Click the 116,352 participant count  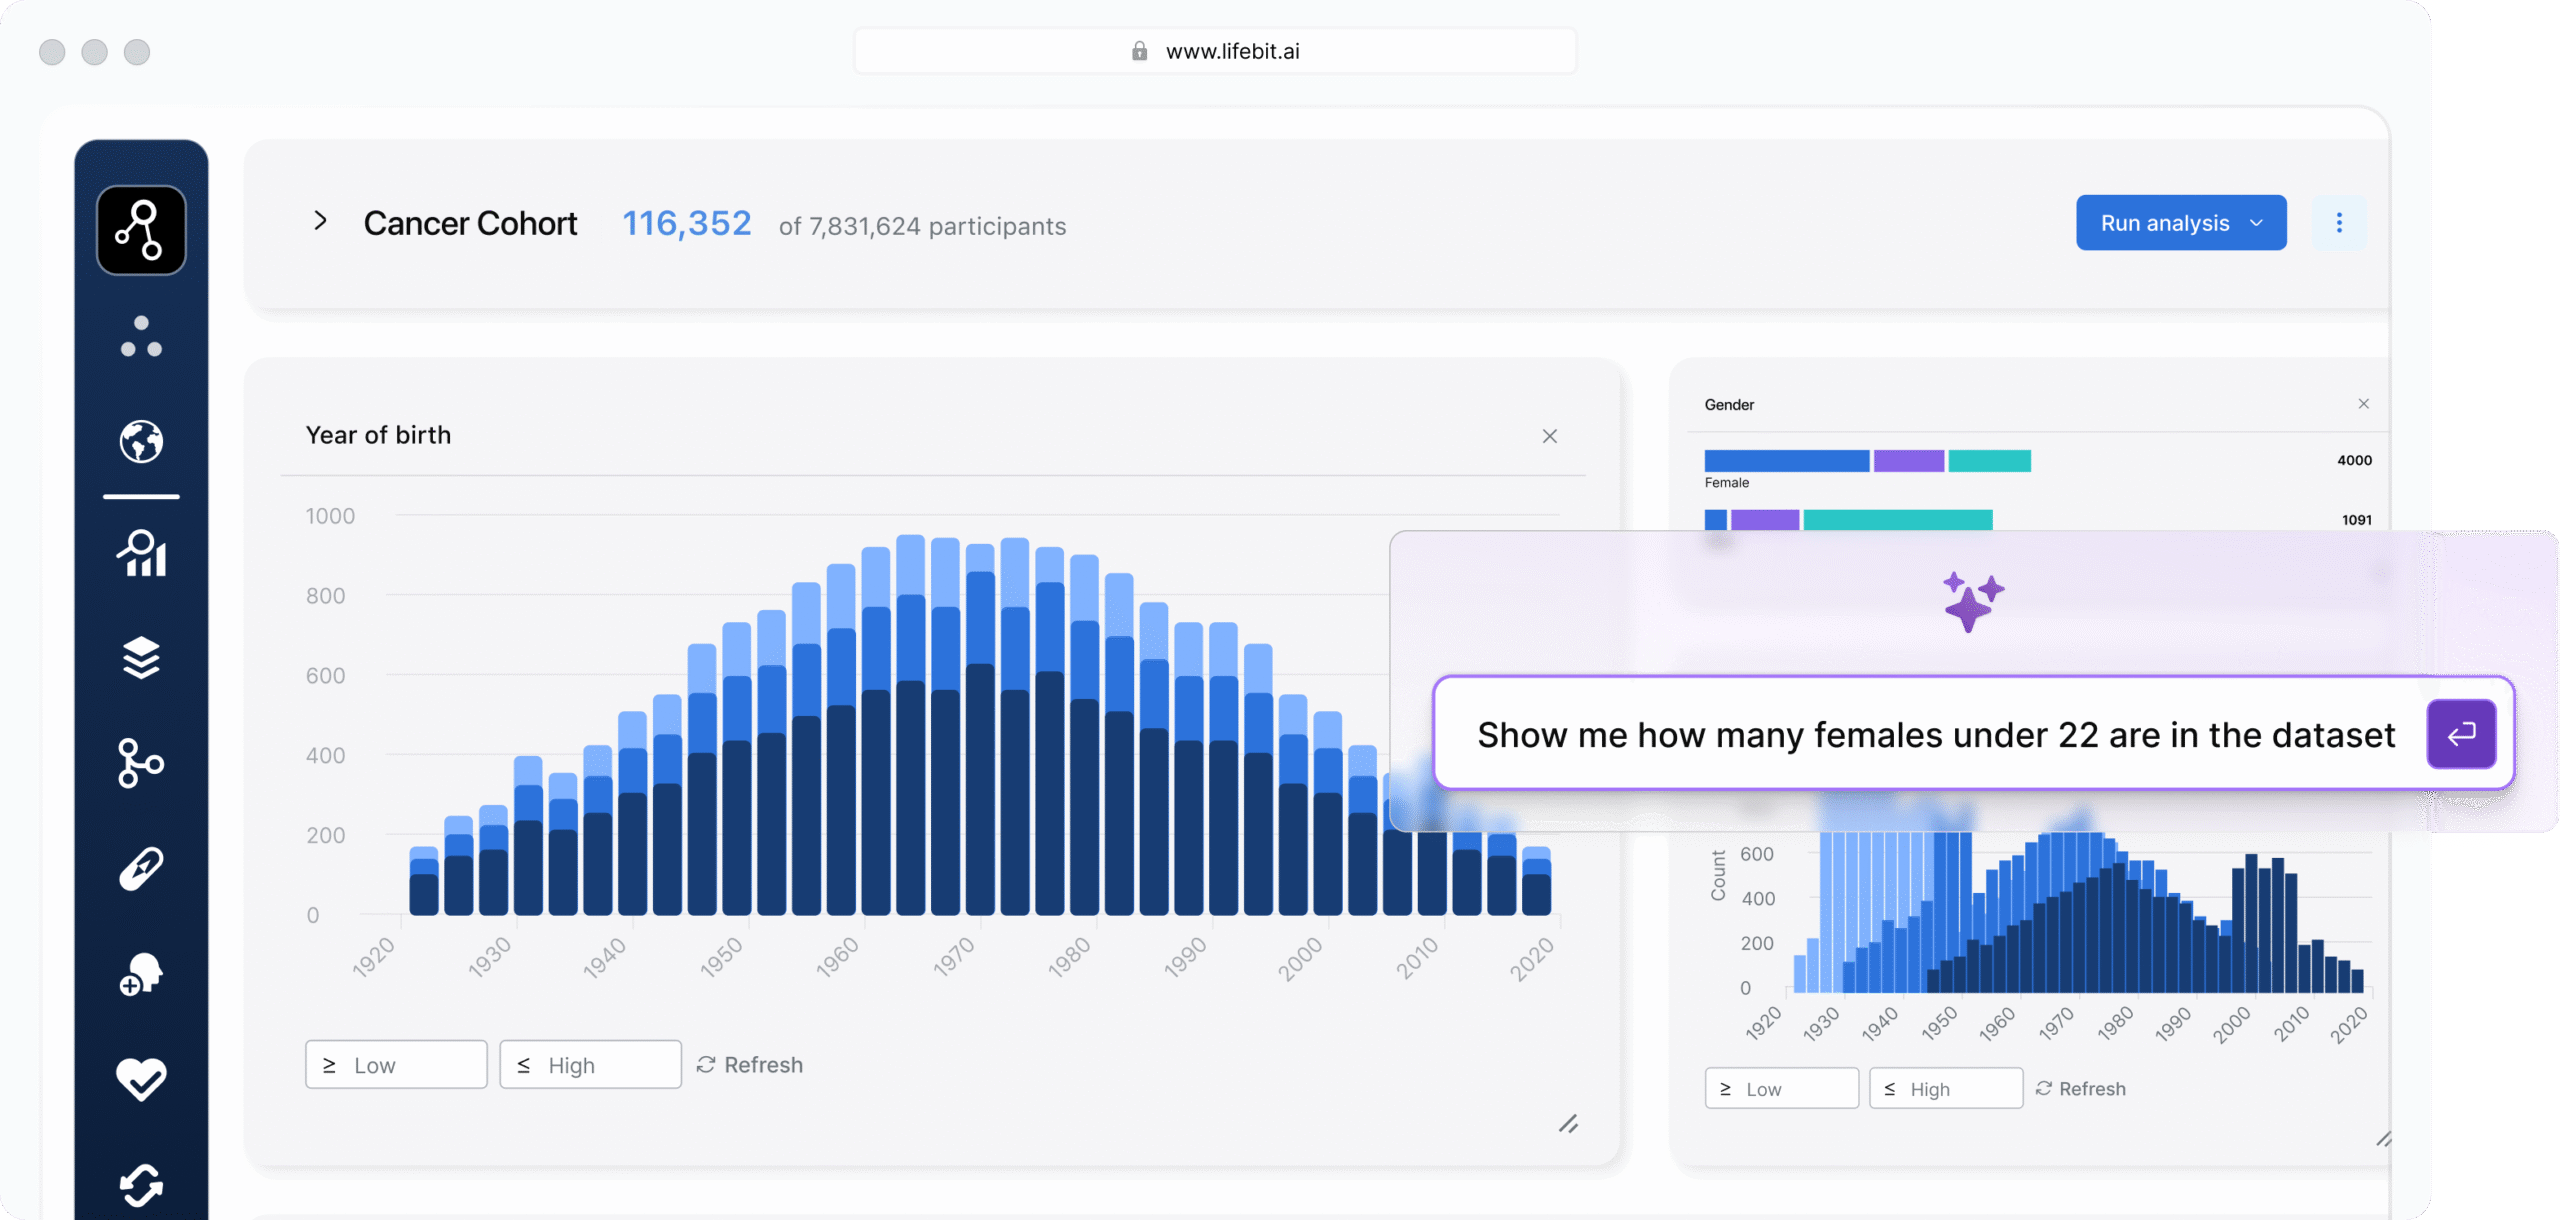687,223
